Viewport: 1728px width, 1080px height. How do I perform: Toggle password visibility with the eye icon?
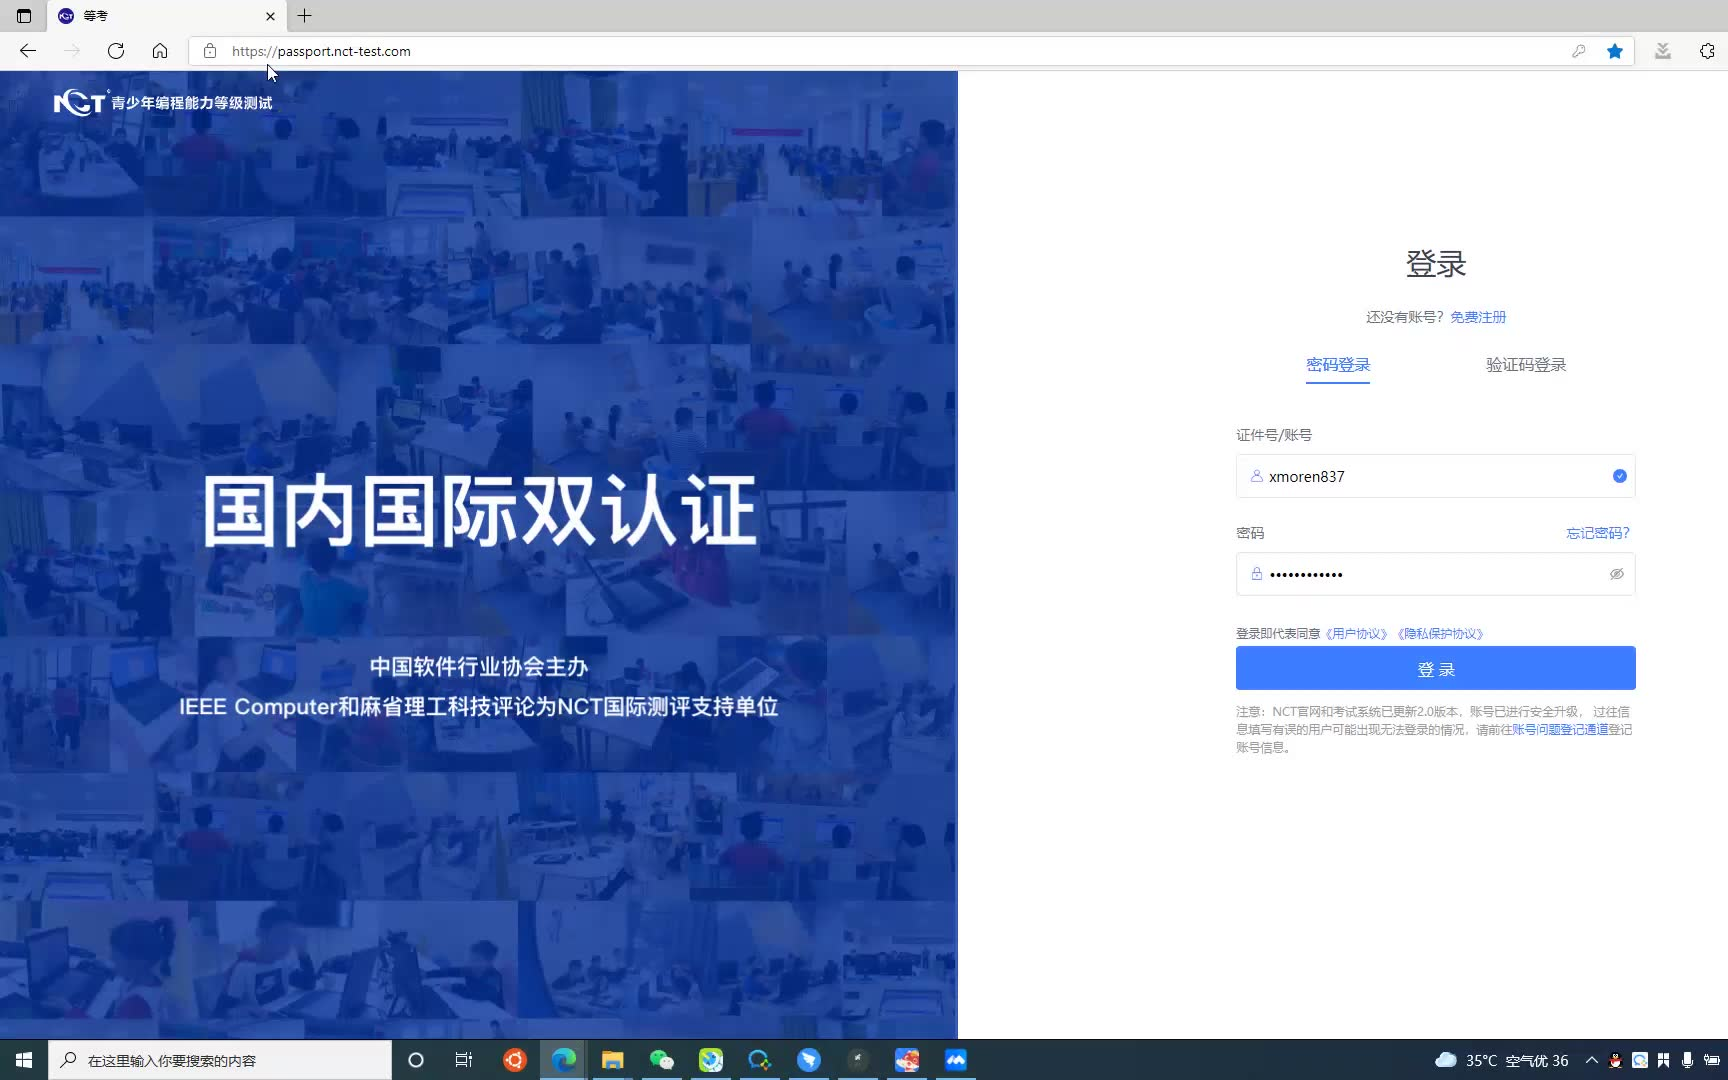click(1616, 574)
